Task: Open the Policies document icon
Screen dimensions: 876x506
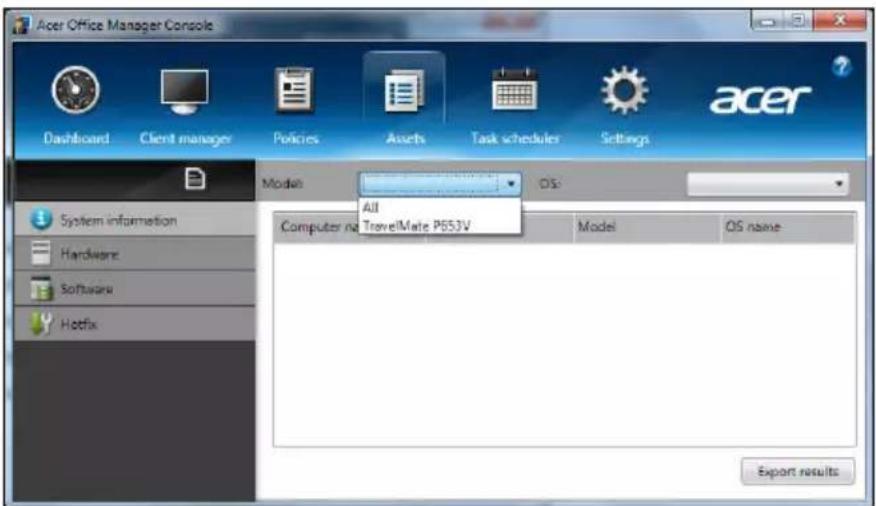Action: (x=295, y=90)
